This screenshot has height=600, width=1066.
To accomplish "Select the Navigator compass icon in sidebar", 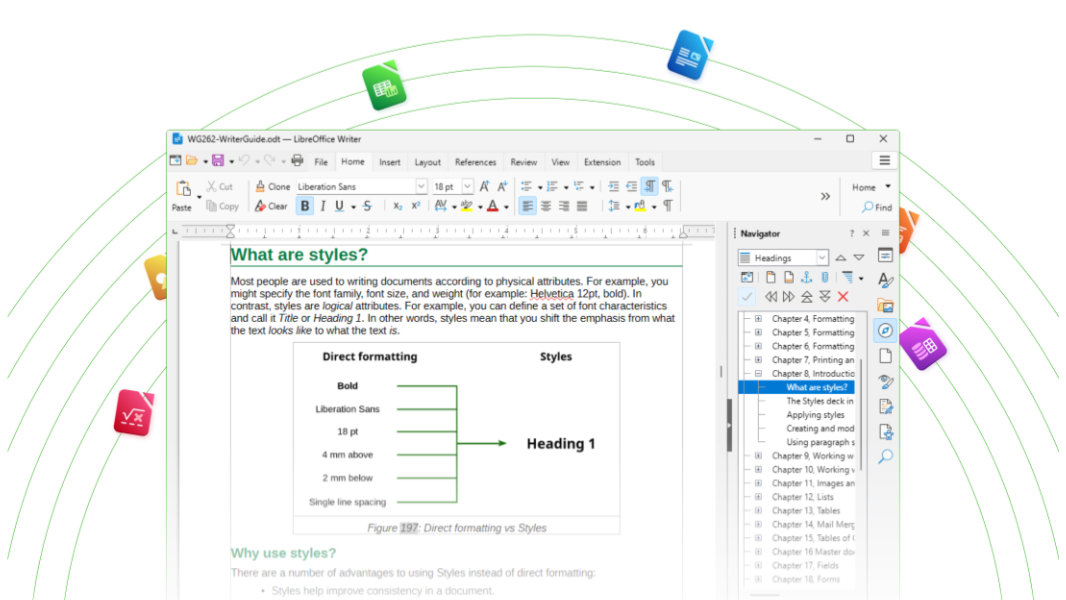I will coord(885,330).
